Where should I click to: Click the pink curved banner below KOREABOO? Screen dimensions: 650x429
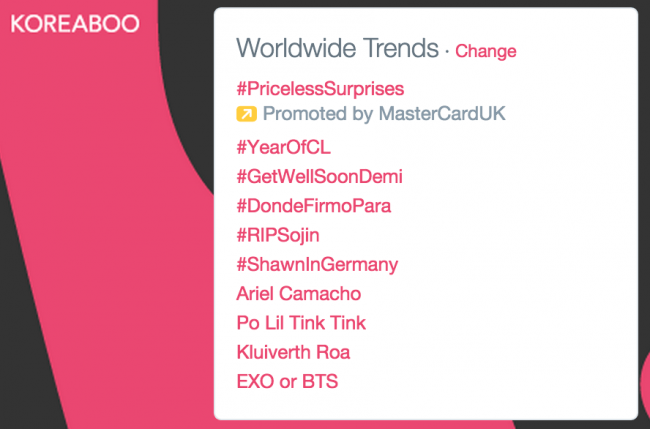point(104,207)
